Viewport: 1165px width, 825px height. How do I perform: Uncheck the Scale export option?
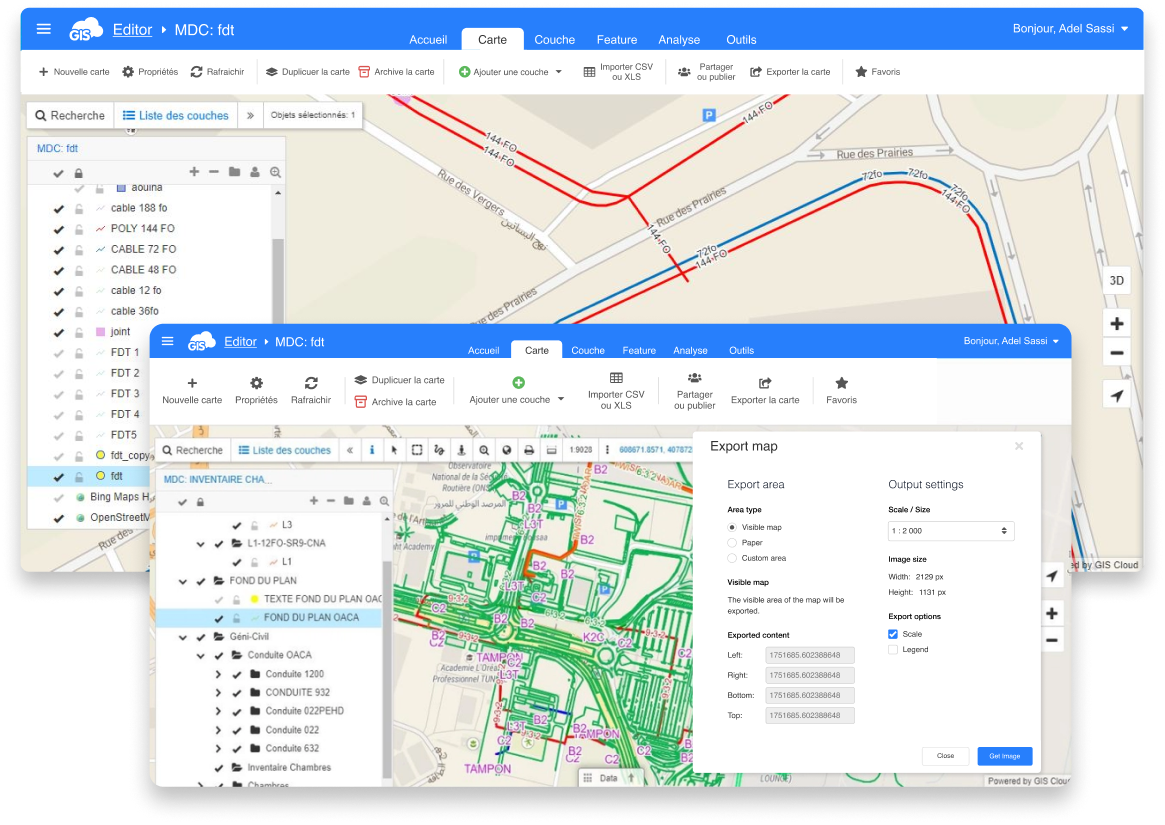[893, 634]
